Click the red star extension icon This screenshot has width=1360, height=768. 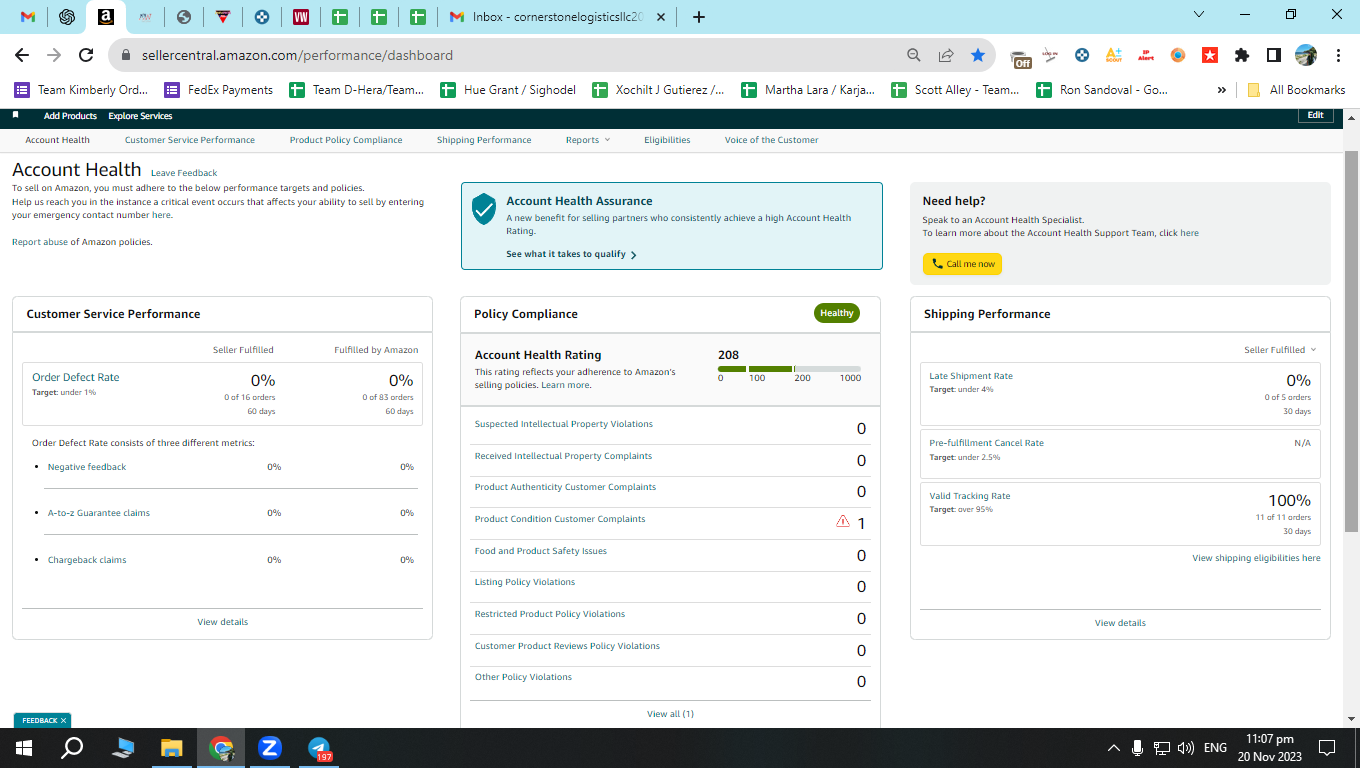click(x=1209, y=55)
